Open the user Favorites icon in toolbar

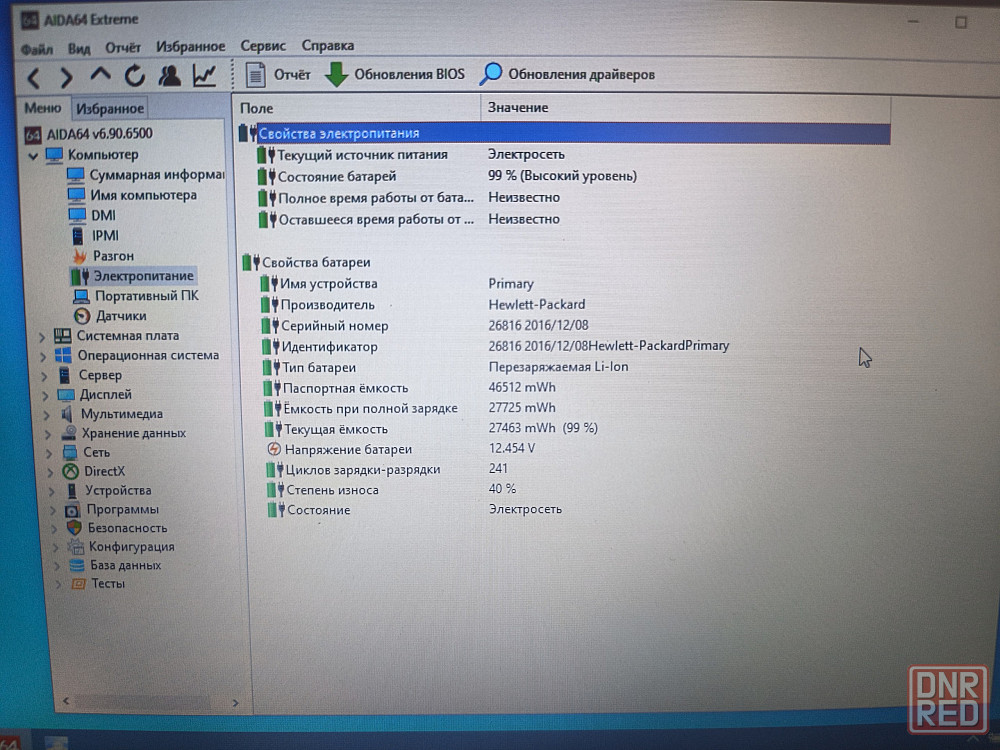tap(170, 76)
